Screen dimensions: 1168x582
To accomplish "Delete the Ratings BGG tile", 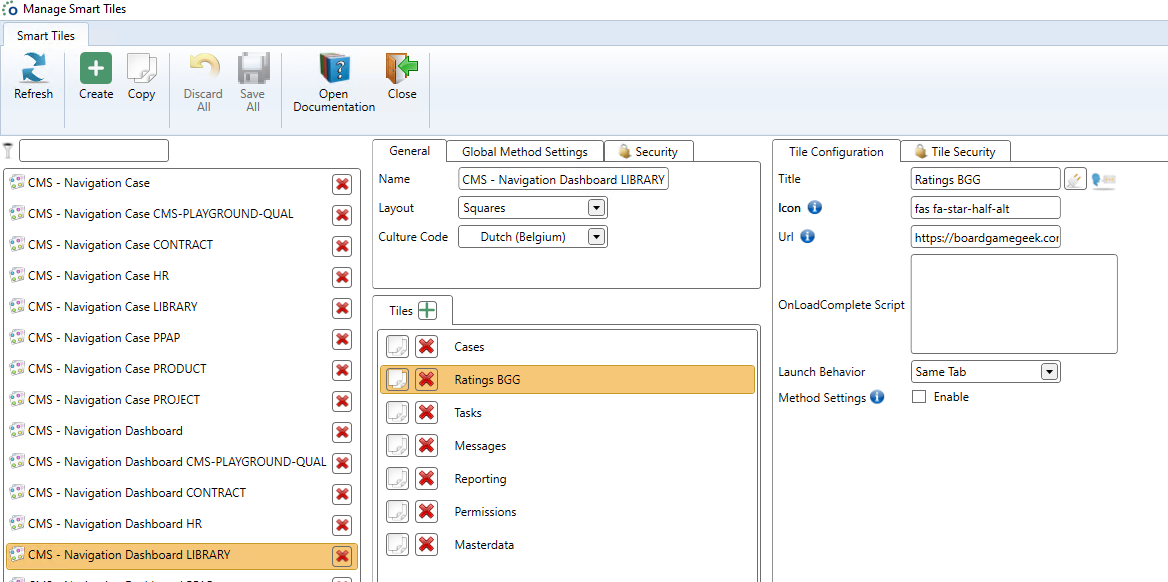I will pyautogui.click(x=426, y=379).
